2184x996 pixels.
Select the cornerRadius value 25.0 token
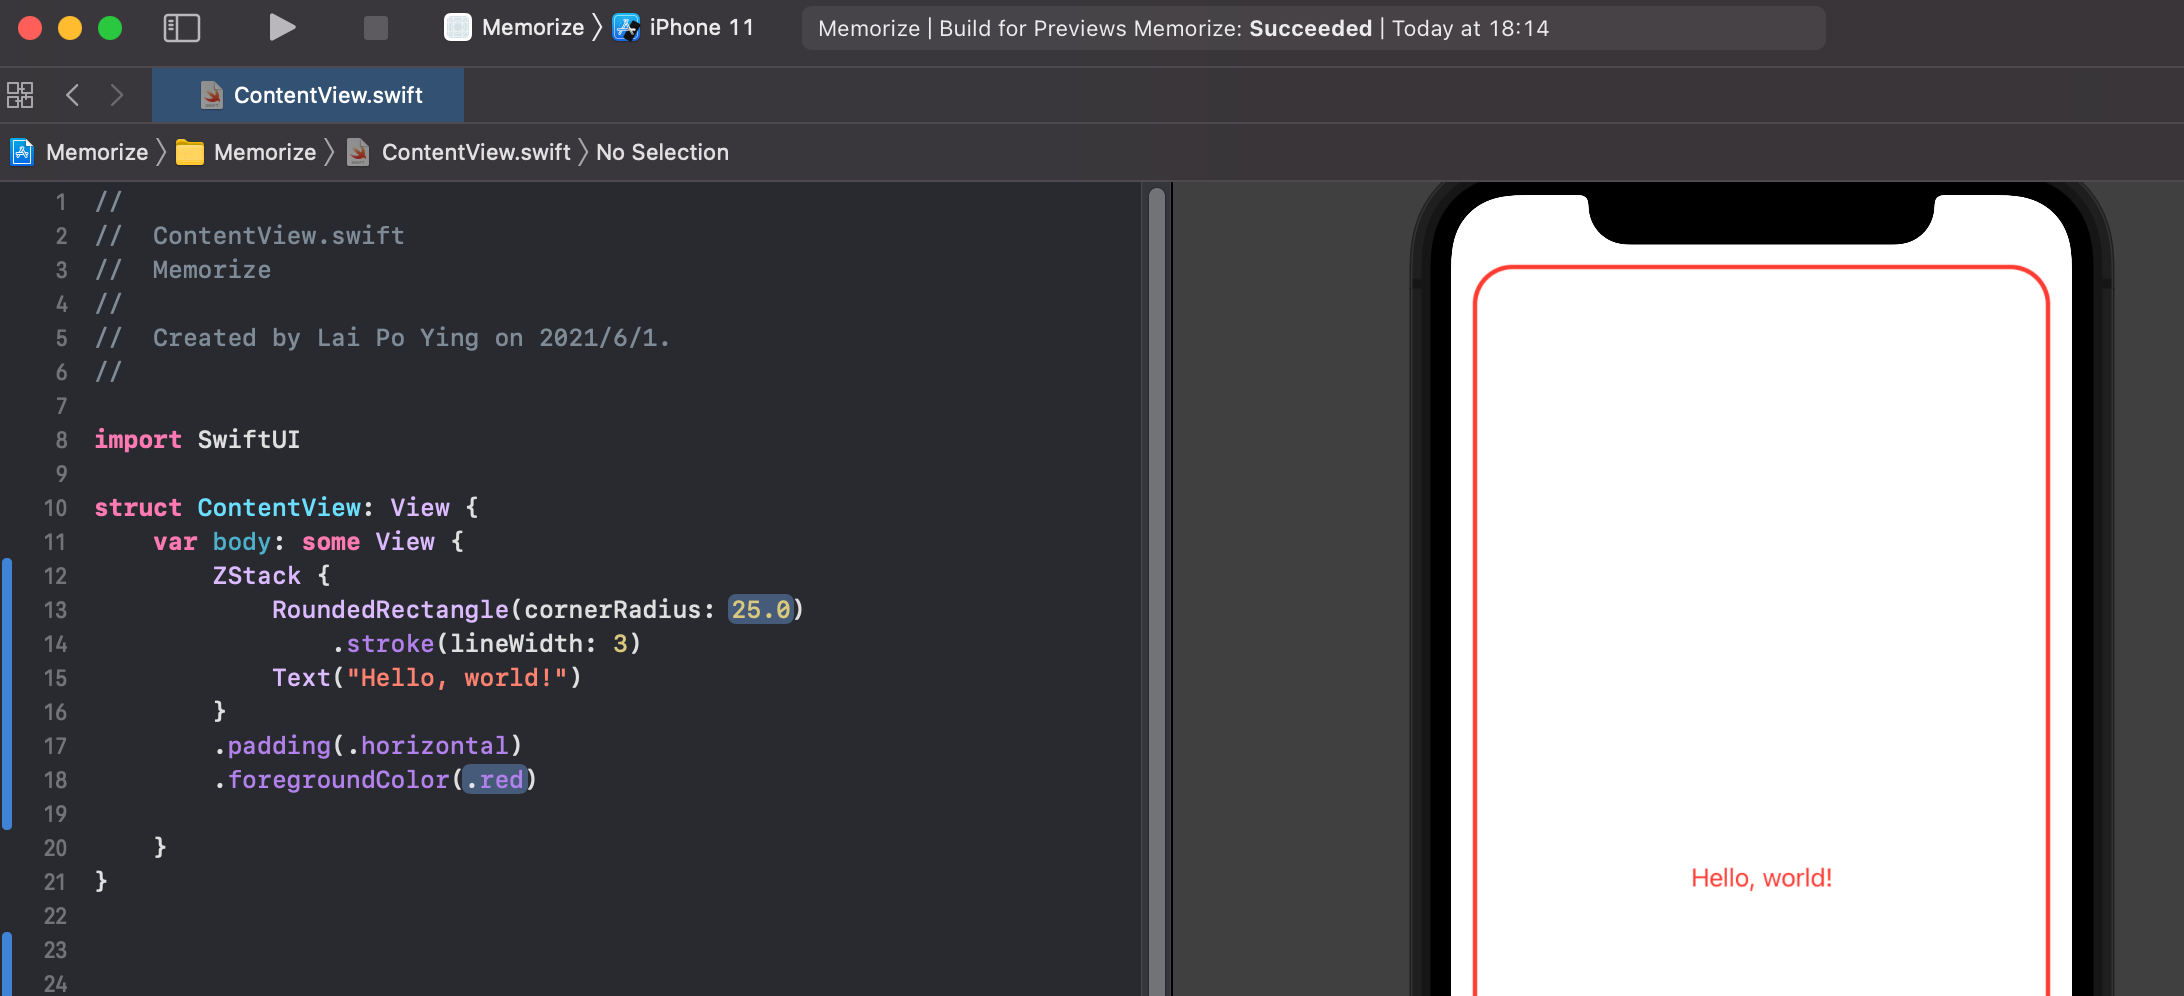pos(761,609)
